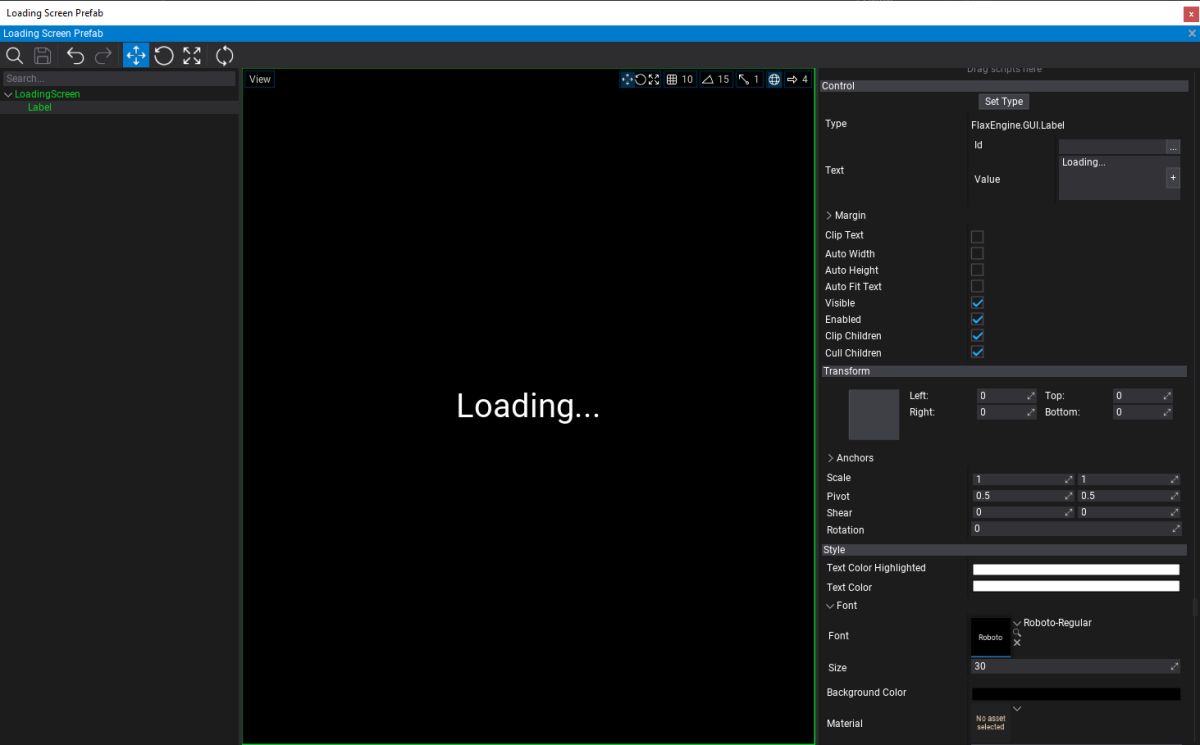Click slider arrow icon in Left field

(1031, 396)
